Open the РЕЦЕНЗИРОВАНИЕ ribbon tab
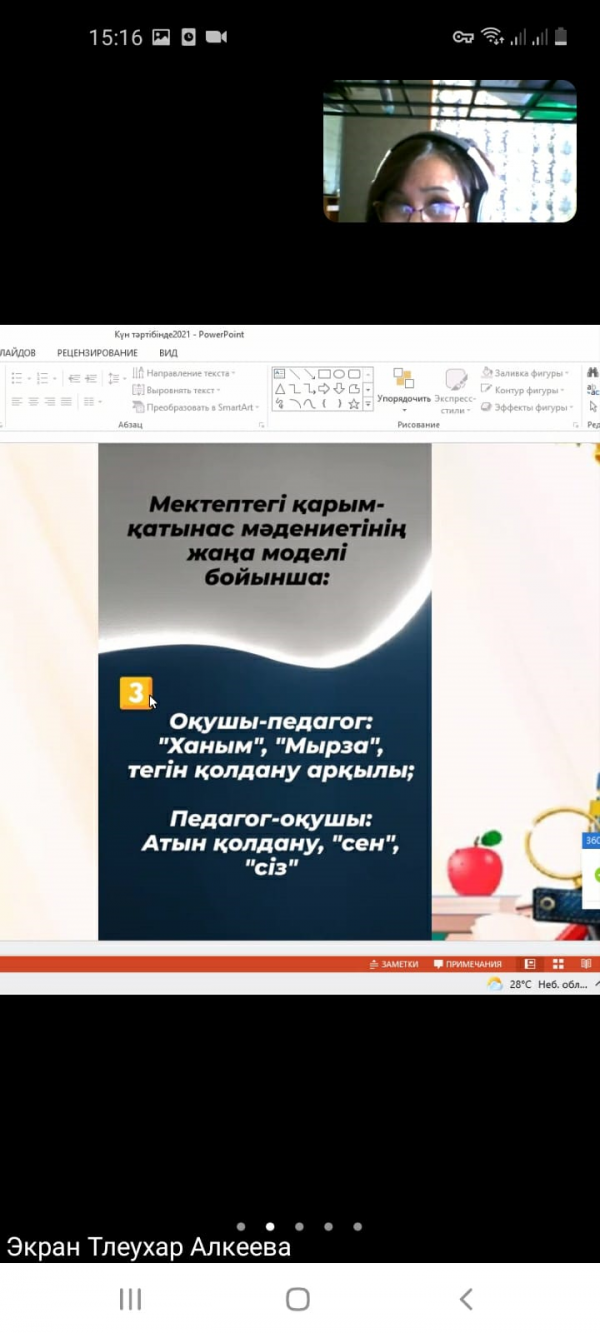Viewport: 600px width, 1333px height. (x=97, y=353)
